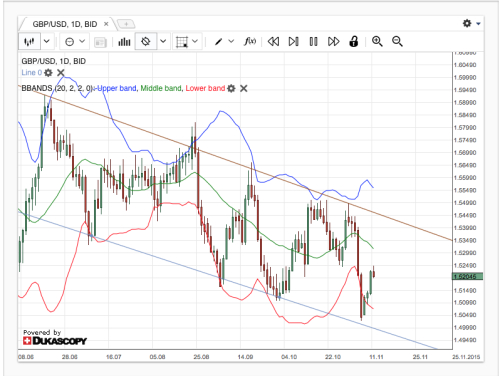Image resolution: width=500 pixels, height=376 pixels.
Task: Add a new chart tab
Action: tap(126, 24)
